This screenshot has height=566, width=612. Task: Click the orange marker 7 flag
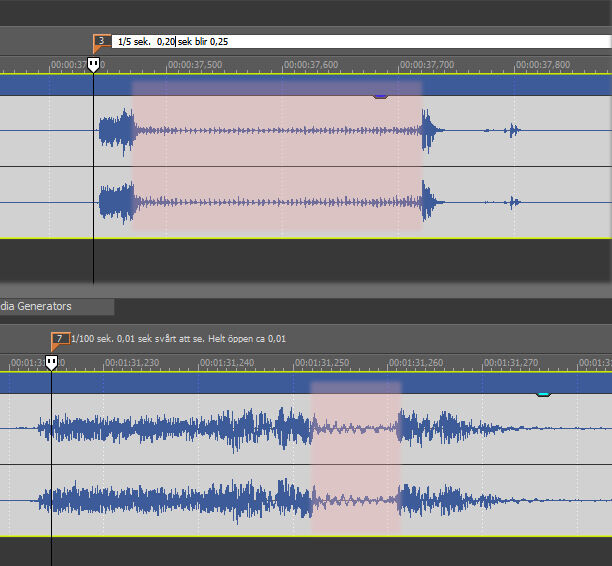(59, 339)
